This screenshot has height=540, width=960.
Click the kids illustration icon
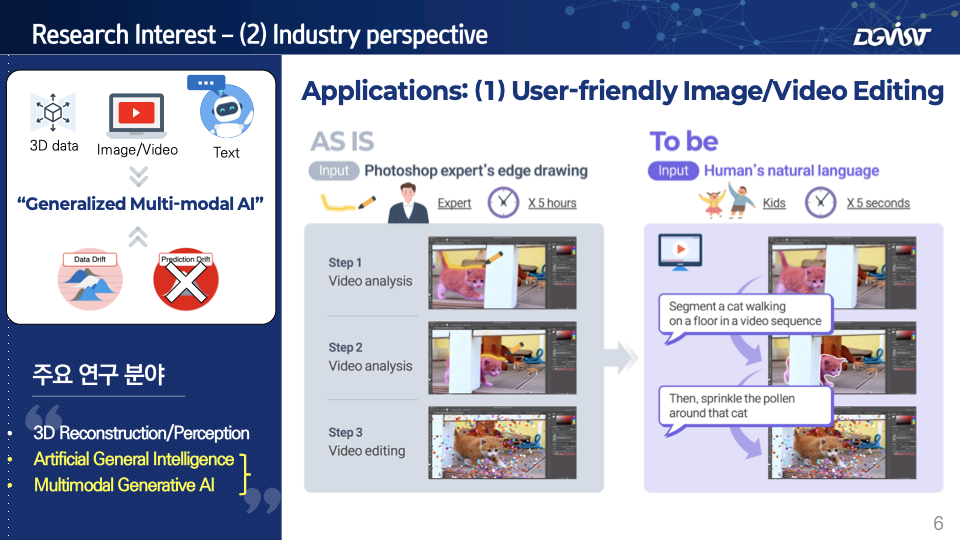click(727, 201)
